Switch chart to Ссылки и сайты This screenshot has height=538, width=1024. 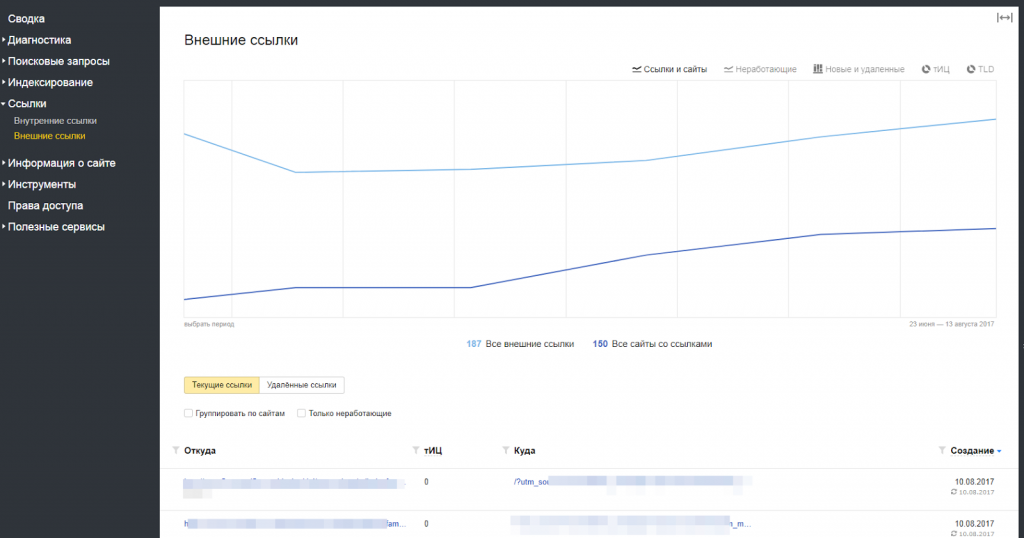tap(669, 69)
